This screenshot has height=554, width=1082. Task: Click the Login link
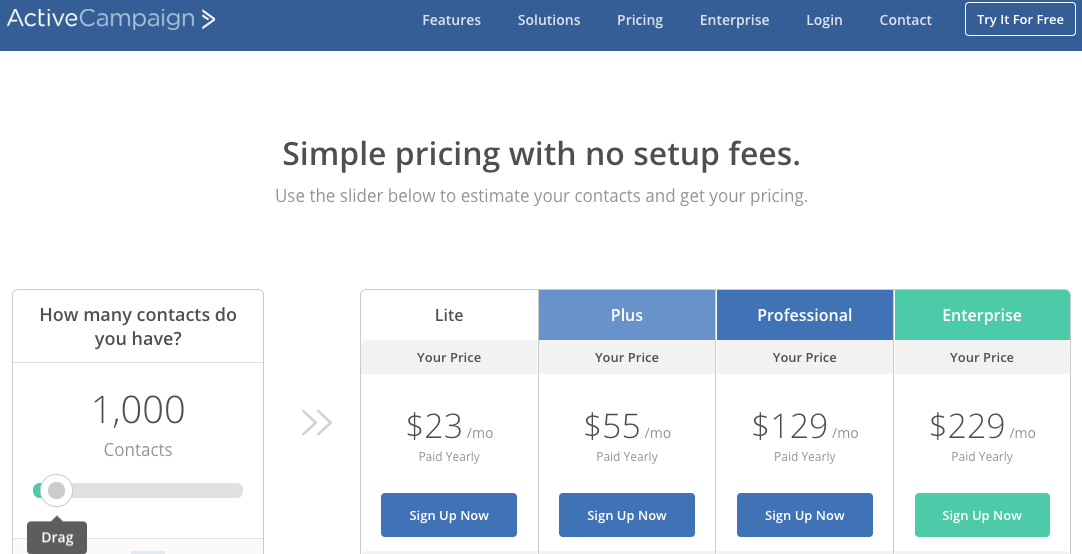click(824, 20)
